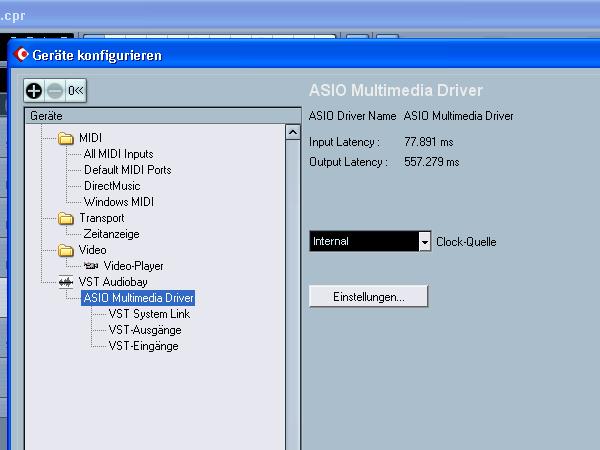Click the Output Latency label

pos(348,162)
